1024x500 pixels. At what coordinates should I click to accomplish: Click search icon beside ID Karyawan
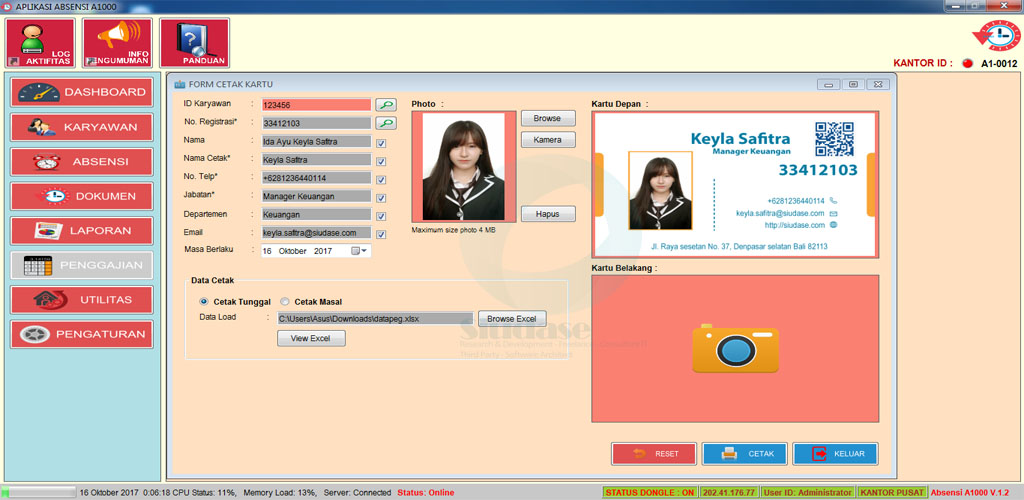(385, 104)
